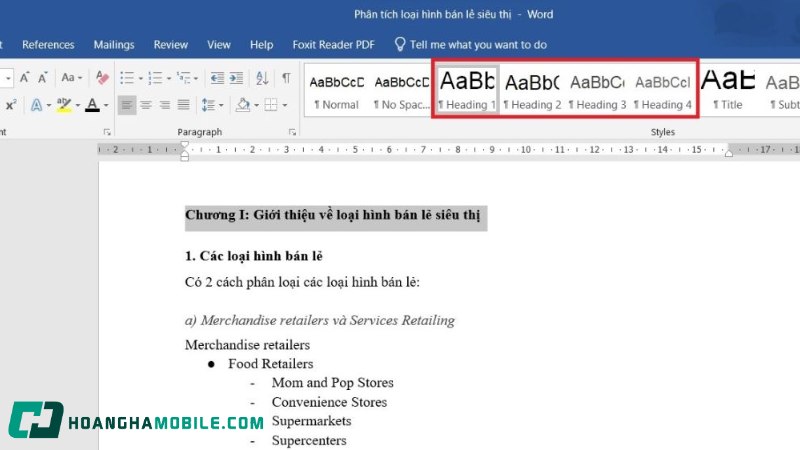This screenshot has width=800, height=450.
Task: Increase the paragraph indent
Action: pos(234,78)
